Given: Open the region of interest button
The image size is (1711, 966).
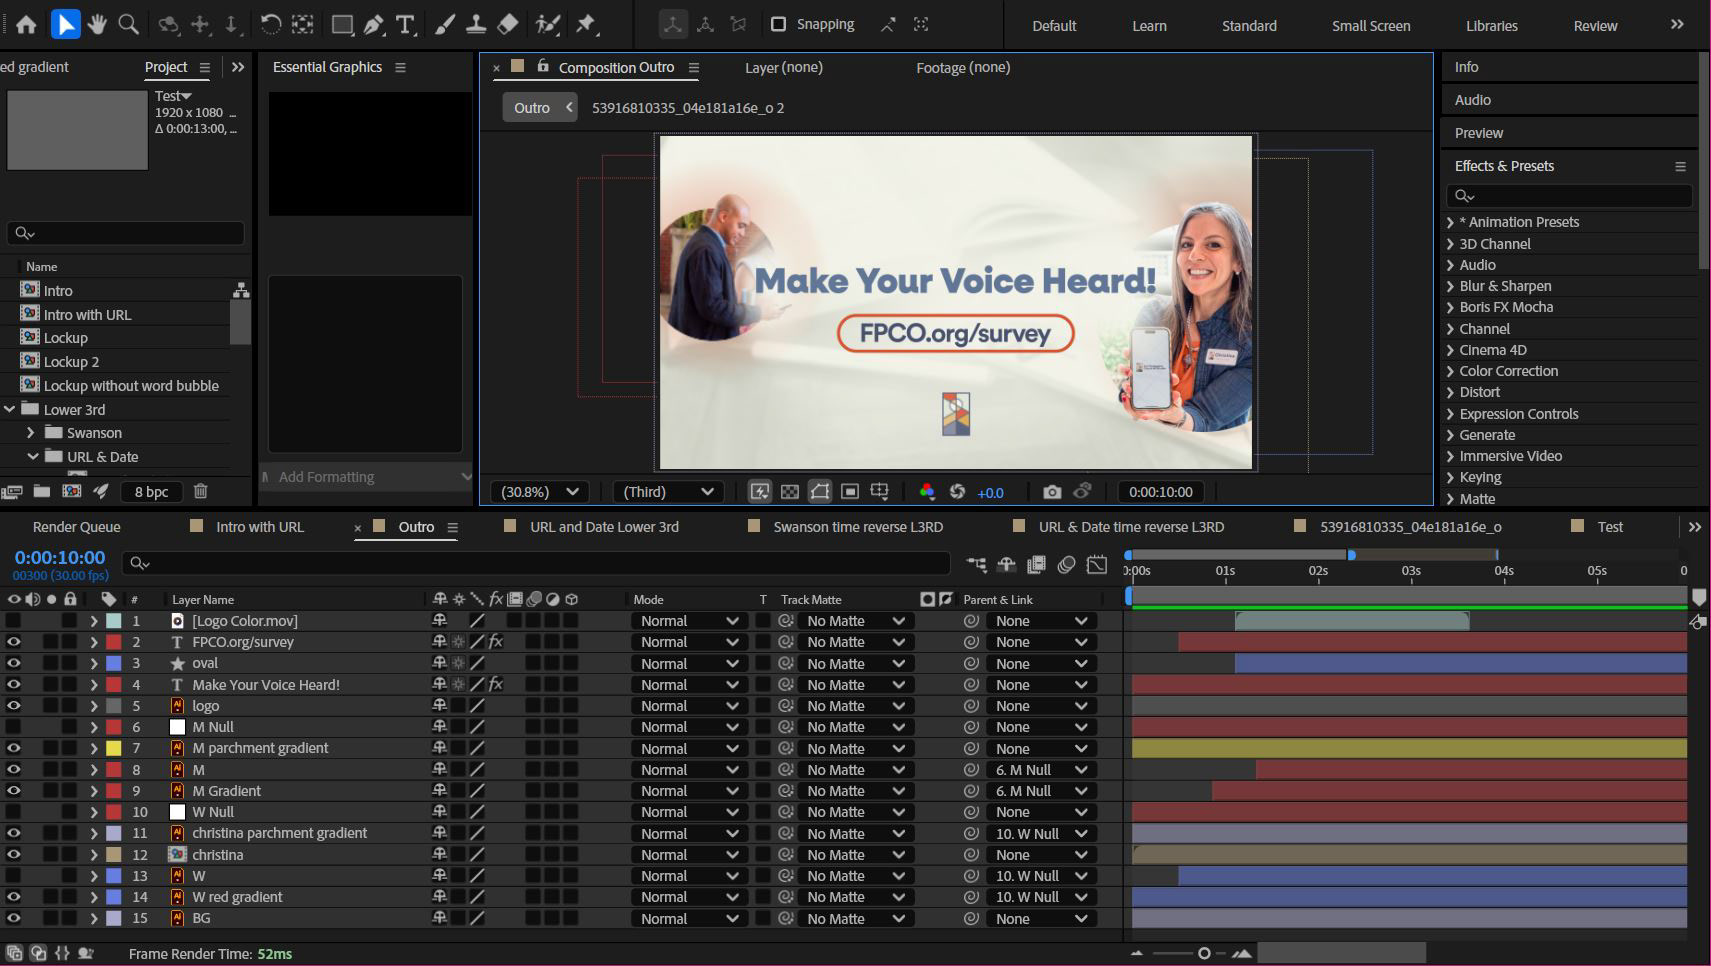Looking at the screenshot, I should coord(850,492).
